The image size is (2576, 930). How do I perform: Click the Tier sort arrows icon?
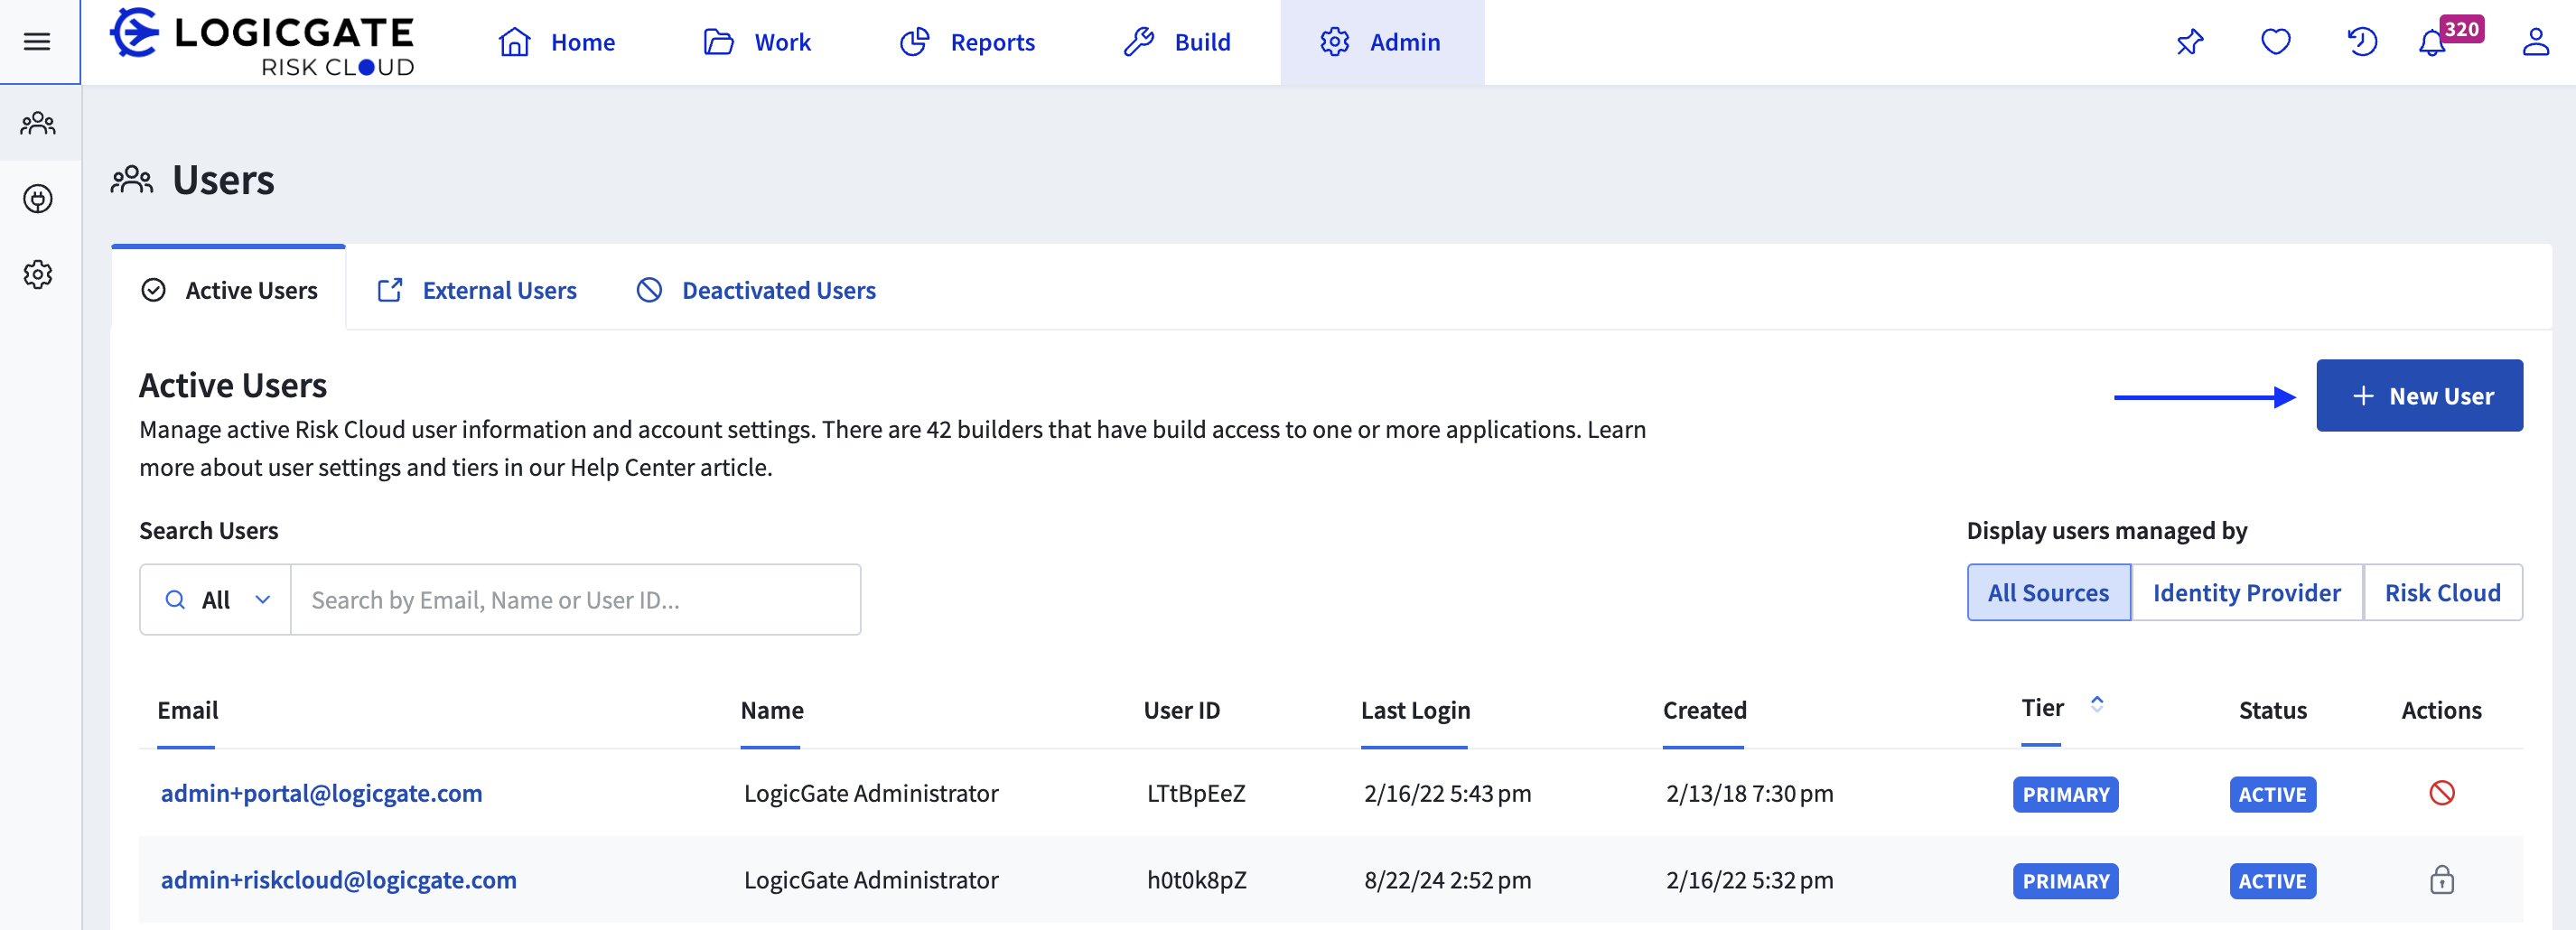(x=2097, y=704)
